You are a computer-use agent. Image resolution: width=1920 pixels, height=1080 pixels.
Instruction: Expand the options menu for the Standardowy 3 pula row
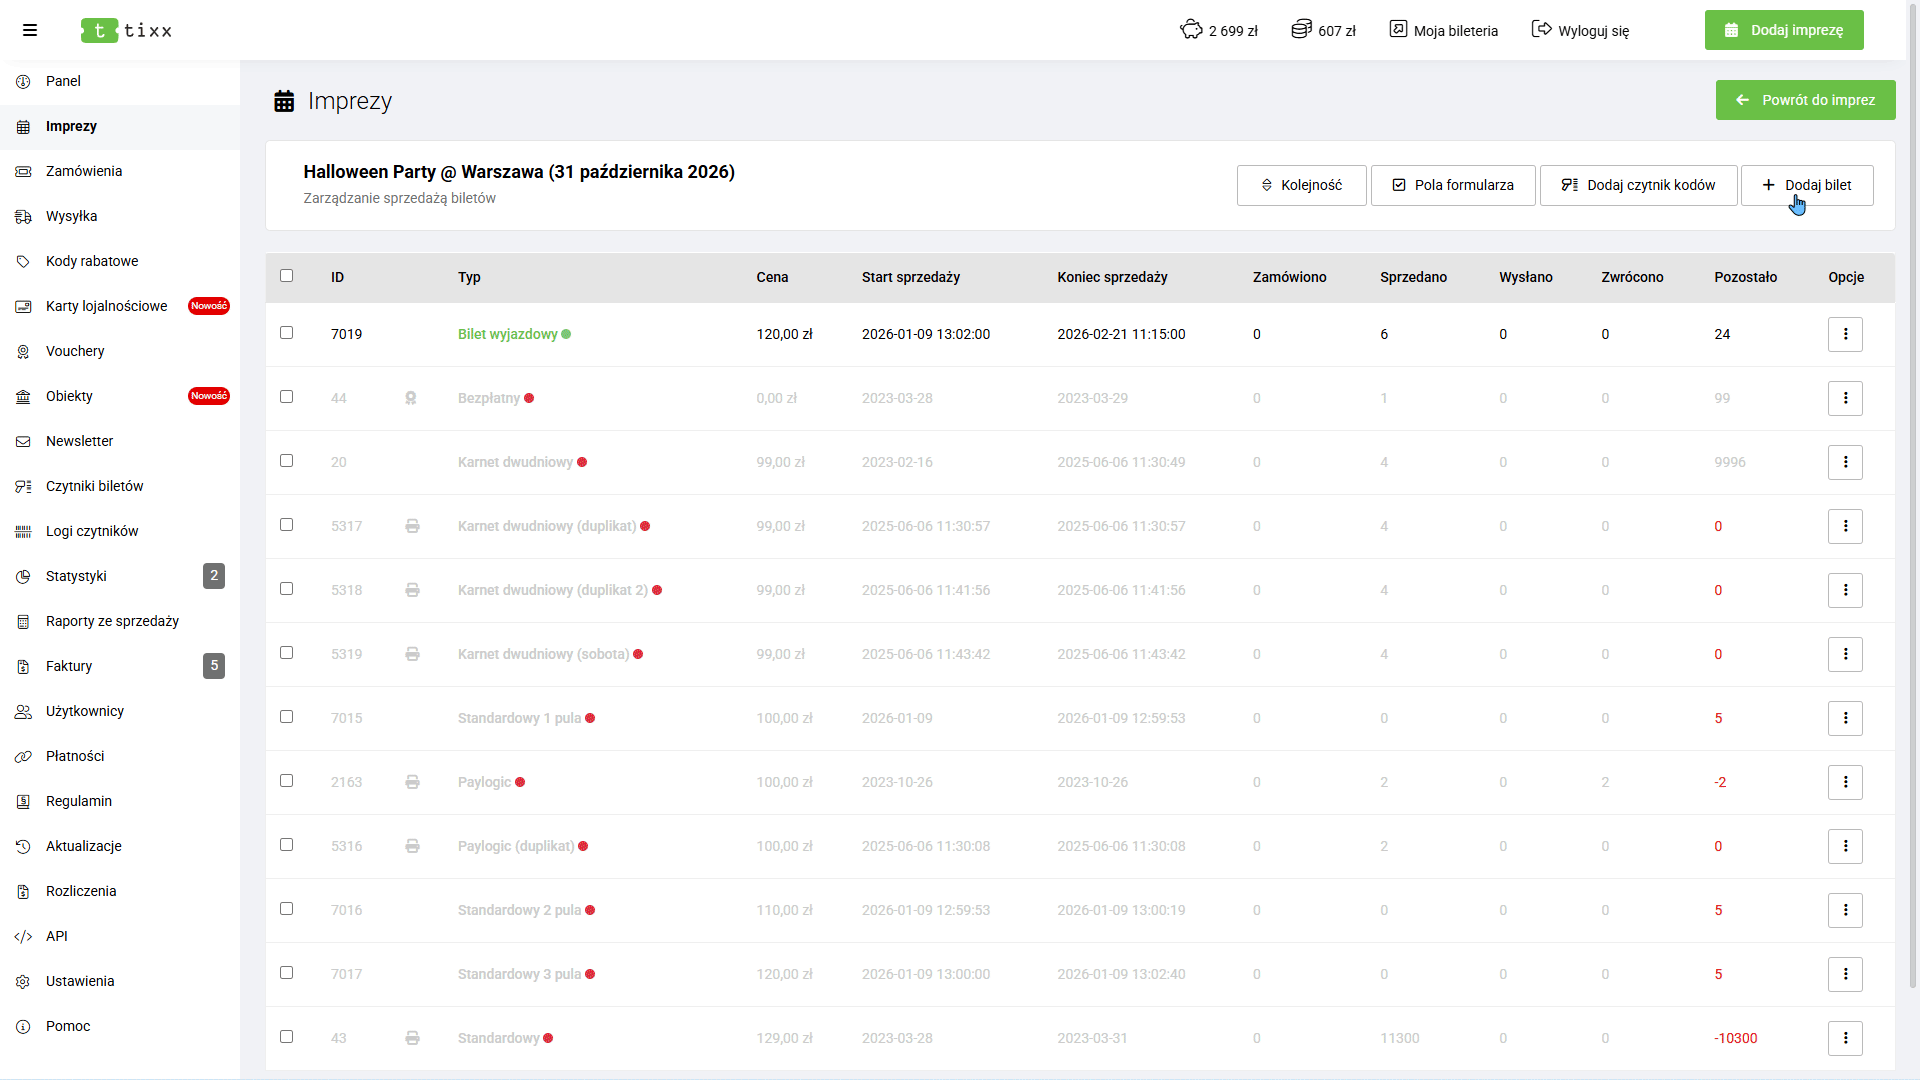(x=1845, y=974)
